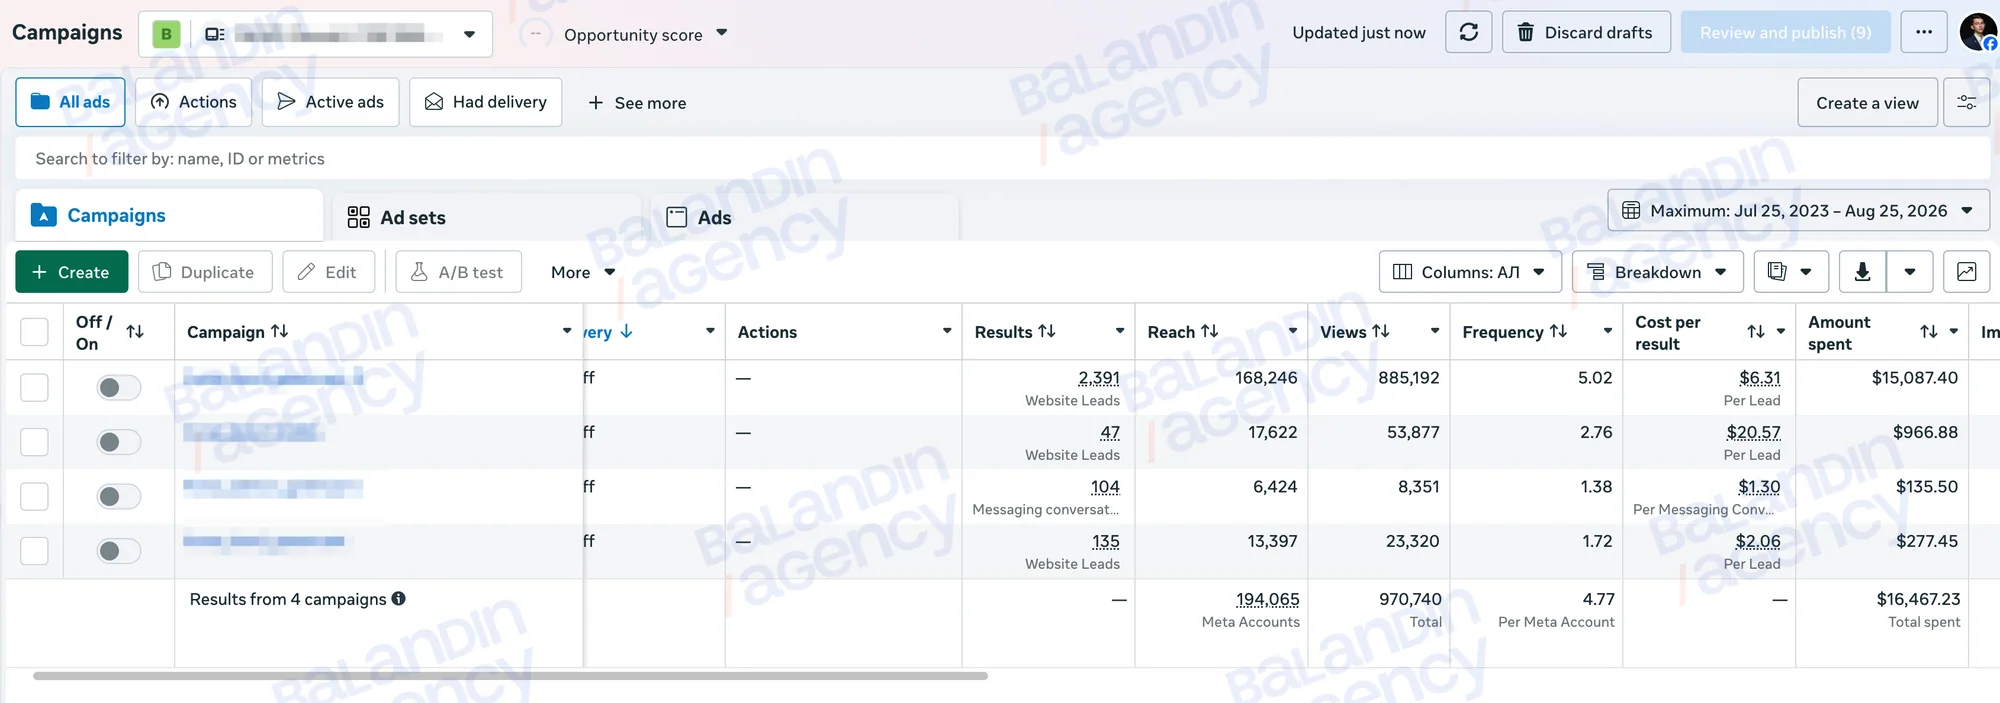Click See more views
This screenshot has width=2000, height=703.
pos(637,103)
